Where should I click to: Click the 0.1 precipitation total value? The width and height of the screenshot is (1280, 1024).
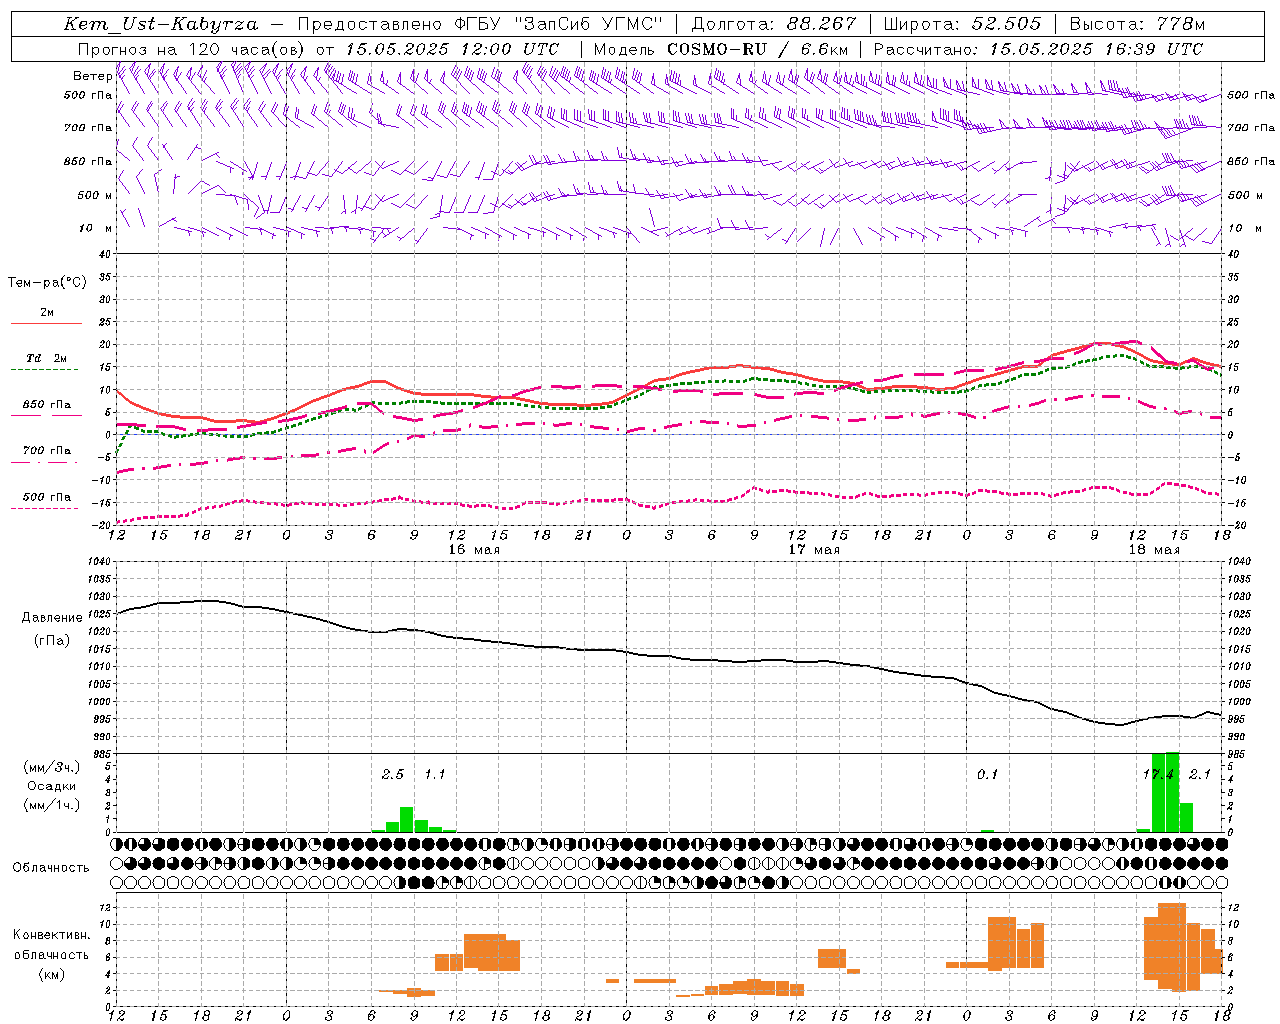tap(987, 774)
